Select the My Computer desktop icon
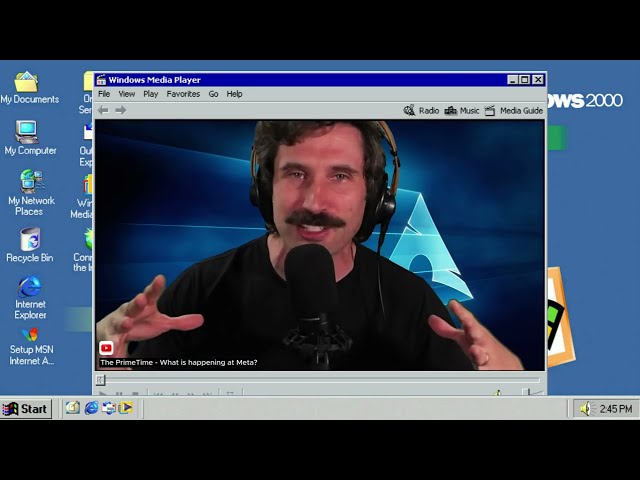 pyautogui.click(x=30, y=138)
